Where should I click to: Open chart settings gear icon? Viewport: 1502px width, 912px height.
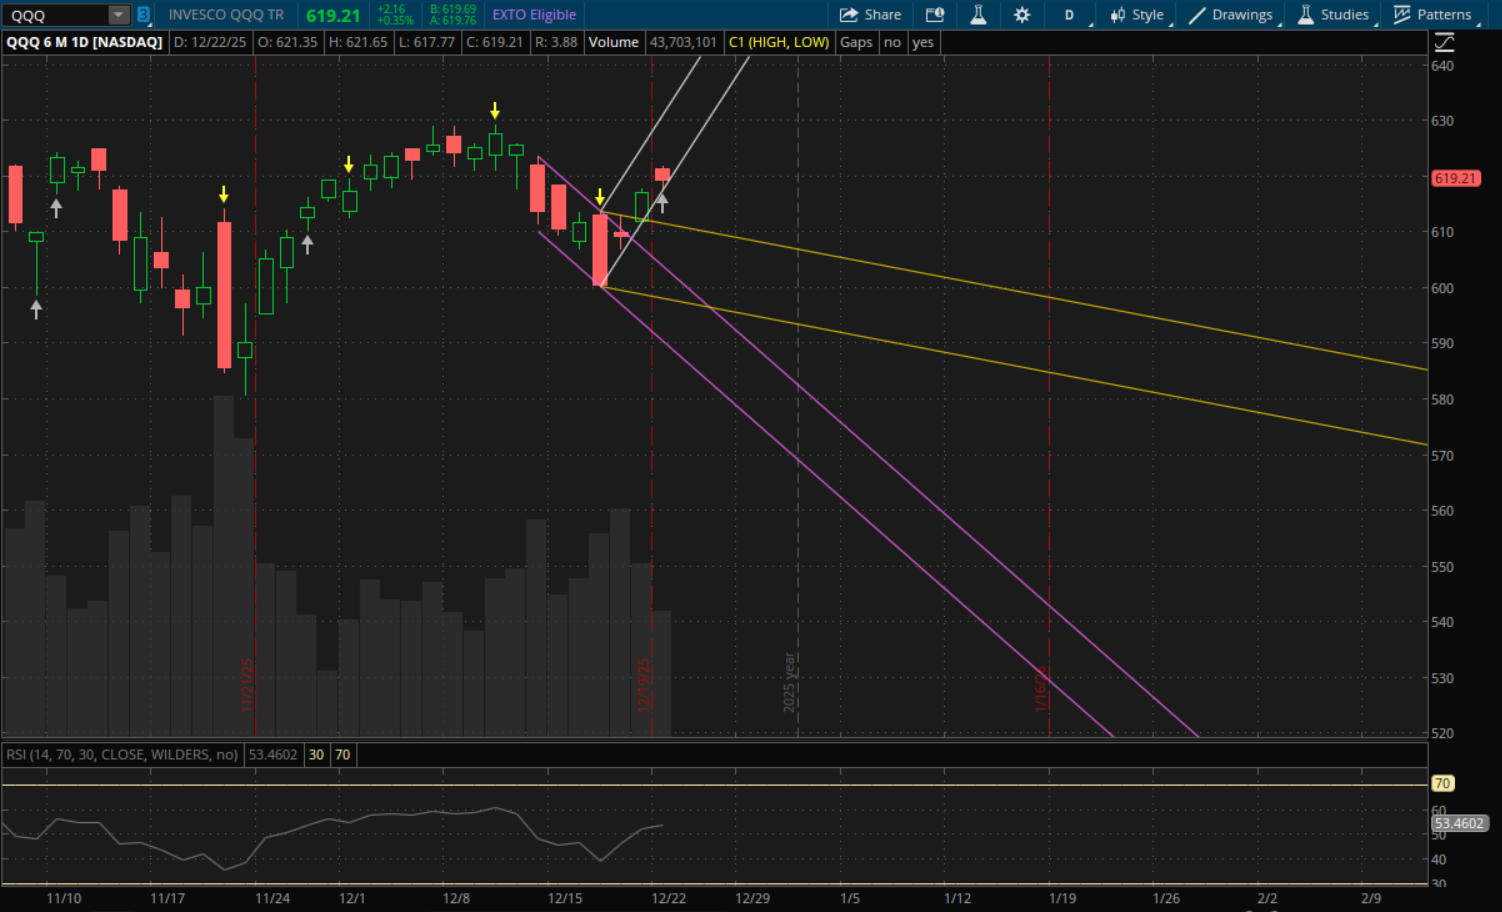[x=1021, y=15]
